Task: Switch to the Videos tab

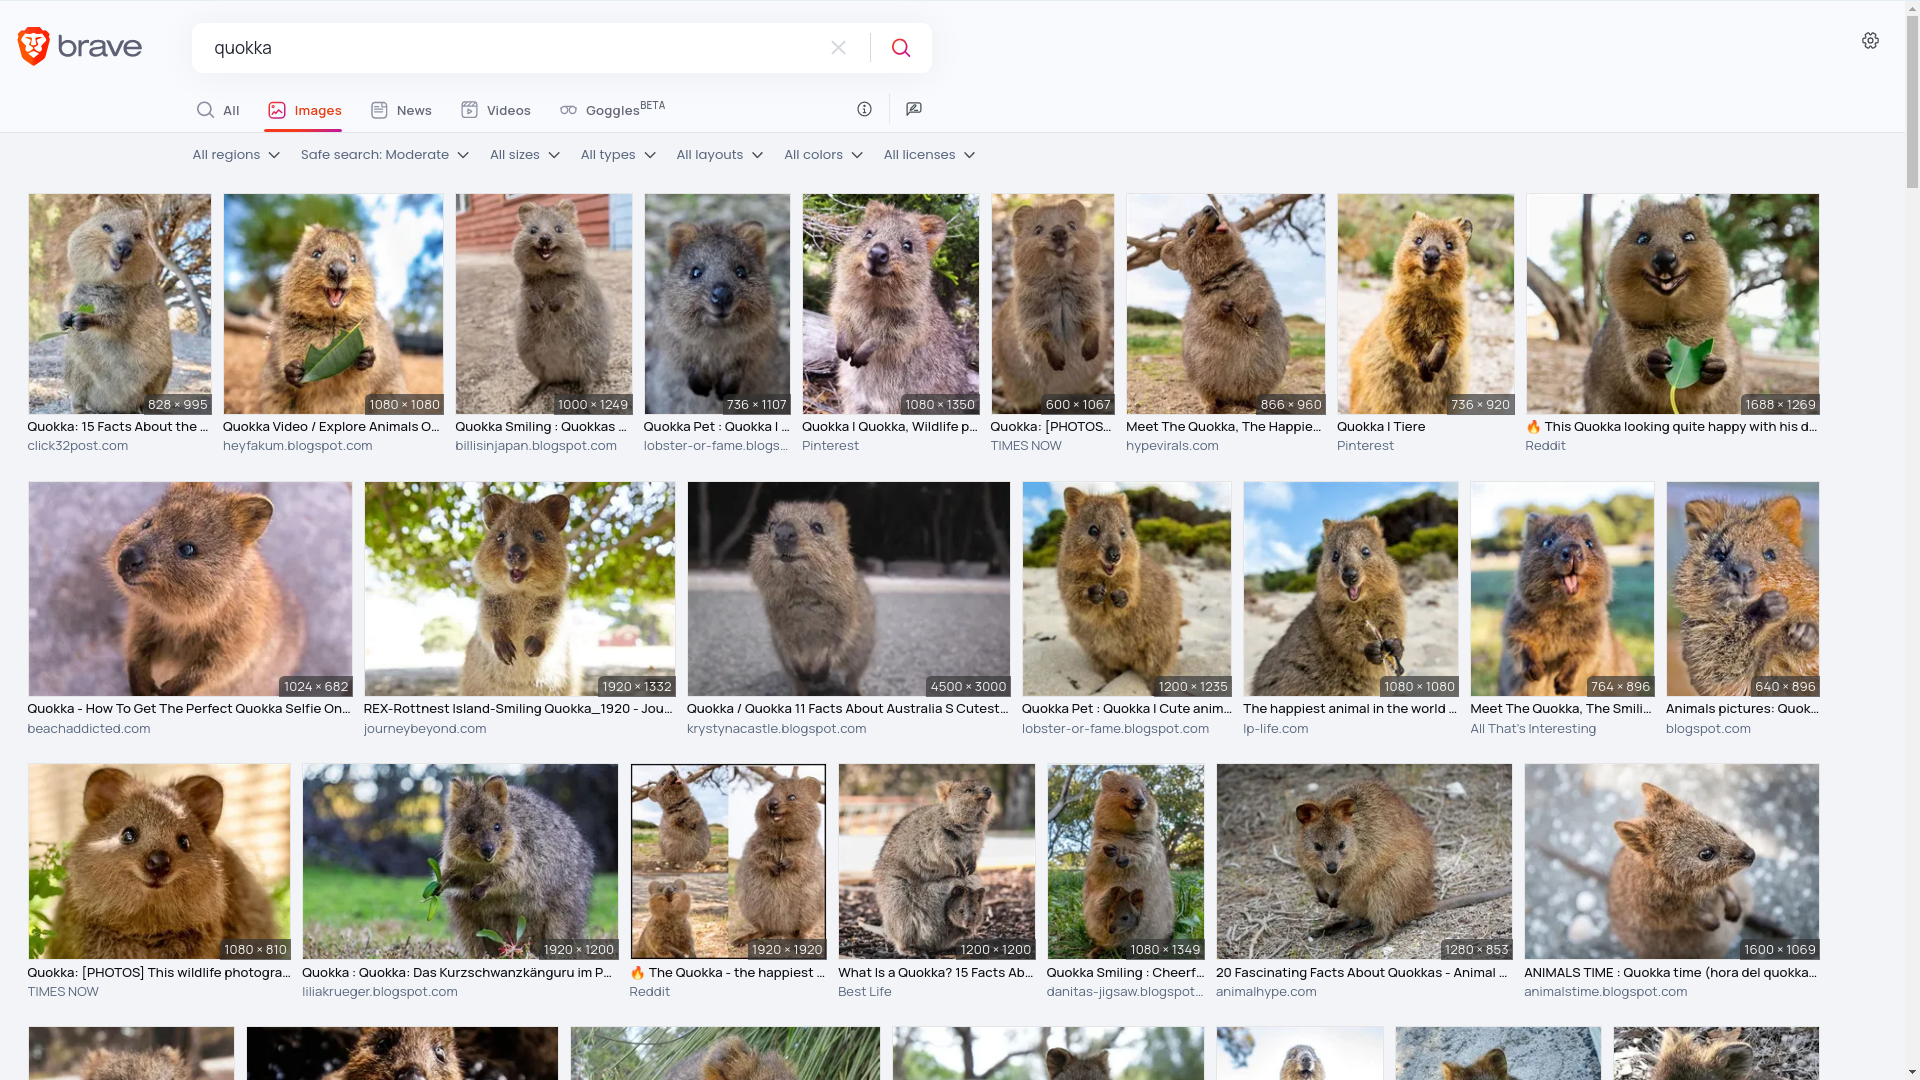Action: [x=496, y=110]
